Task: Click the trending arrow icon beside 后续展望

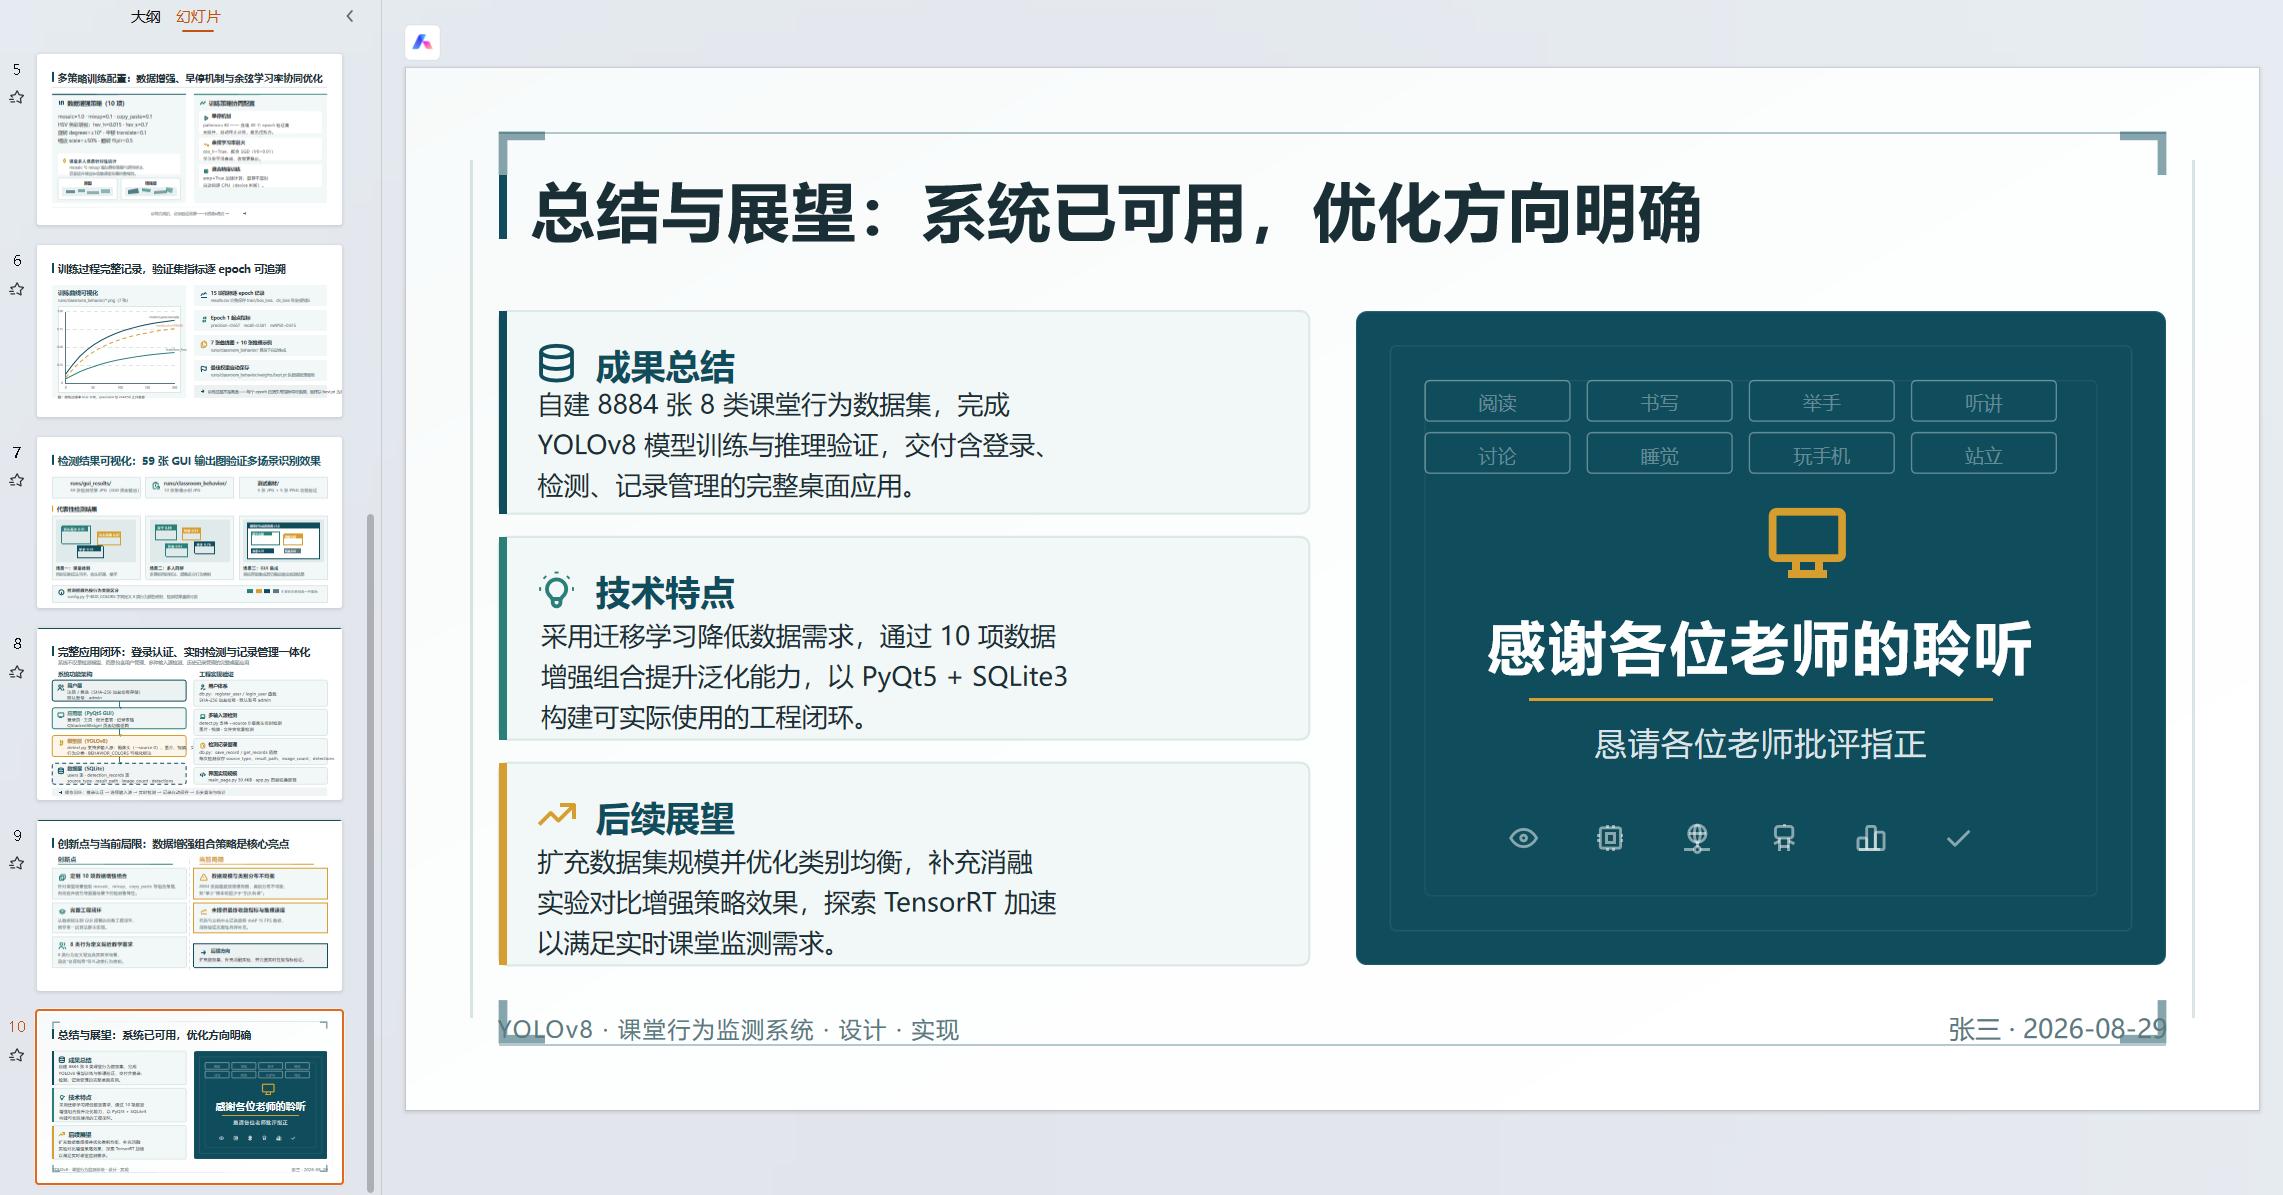Action: pos(557,815)
